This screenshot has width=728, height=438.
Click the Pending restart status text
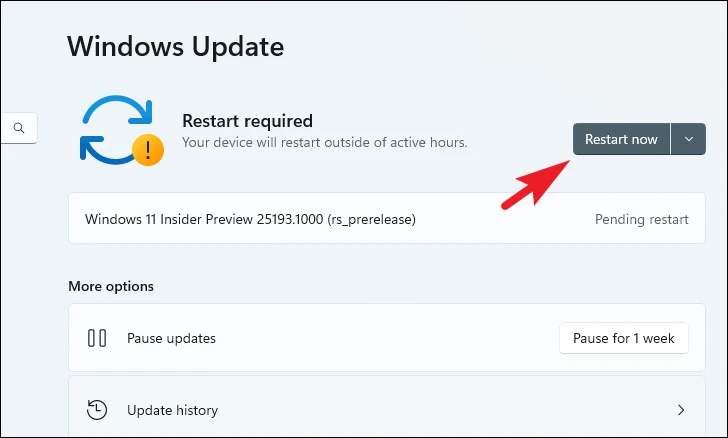pyautogui.click(x=642, y=219)
